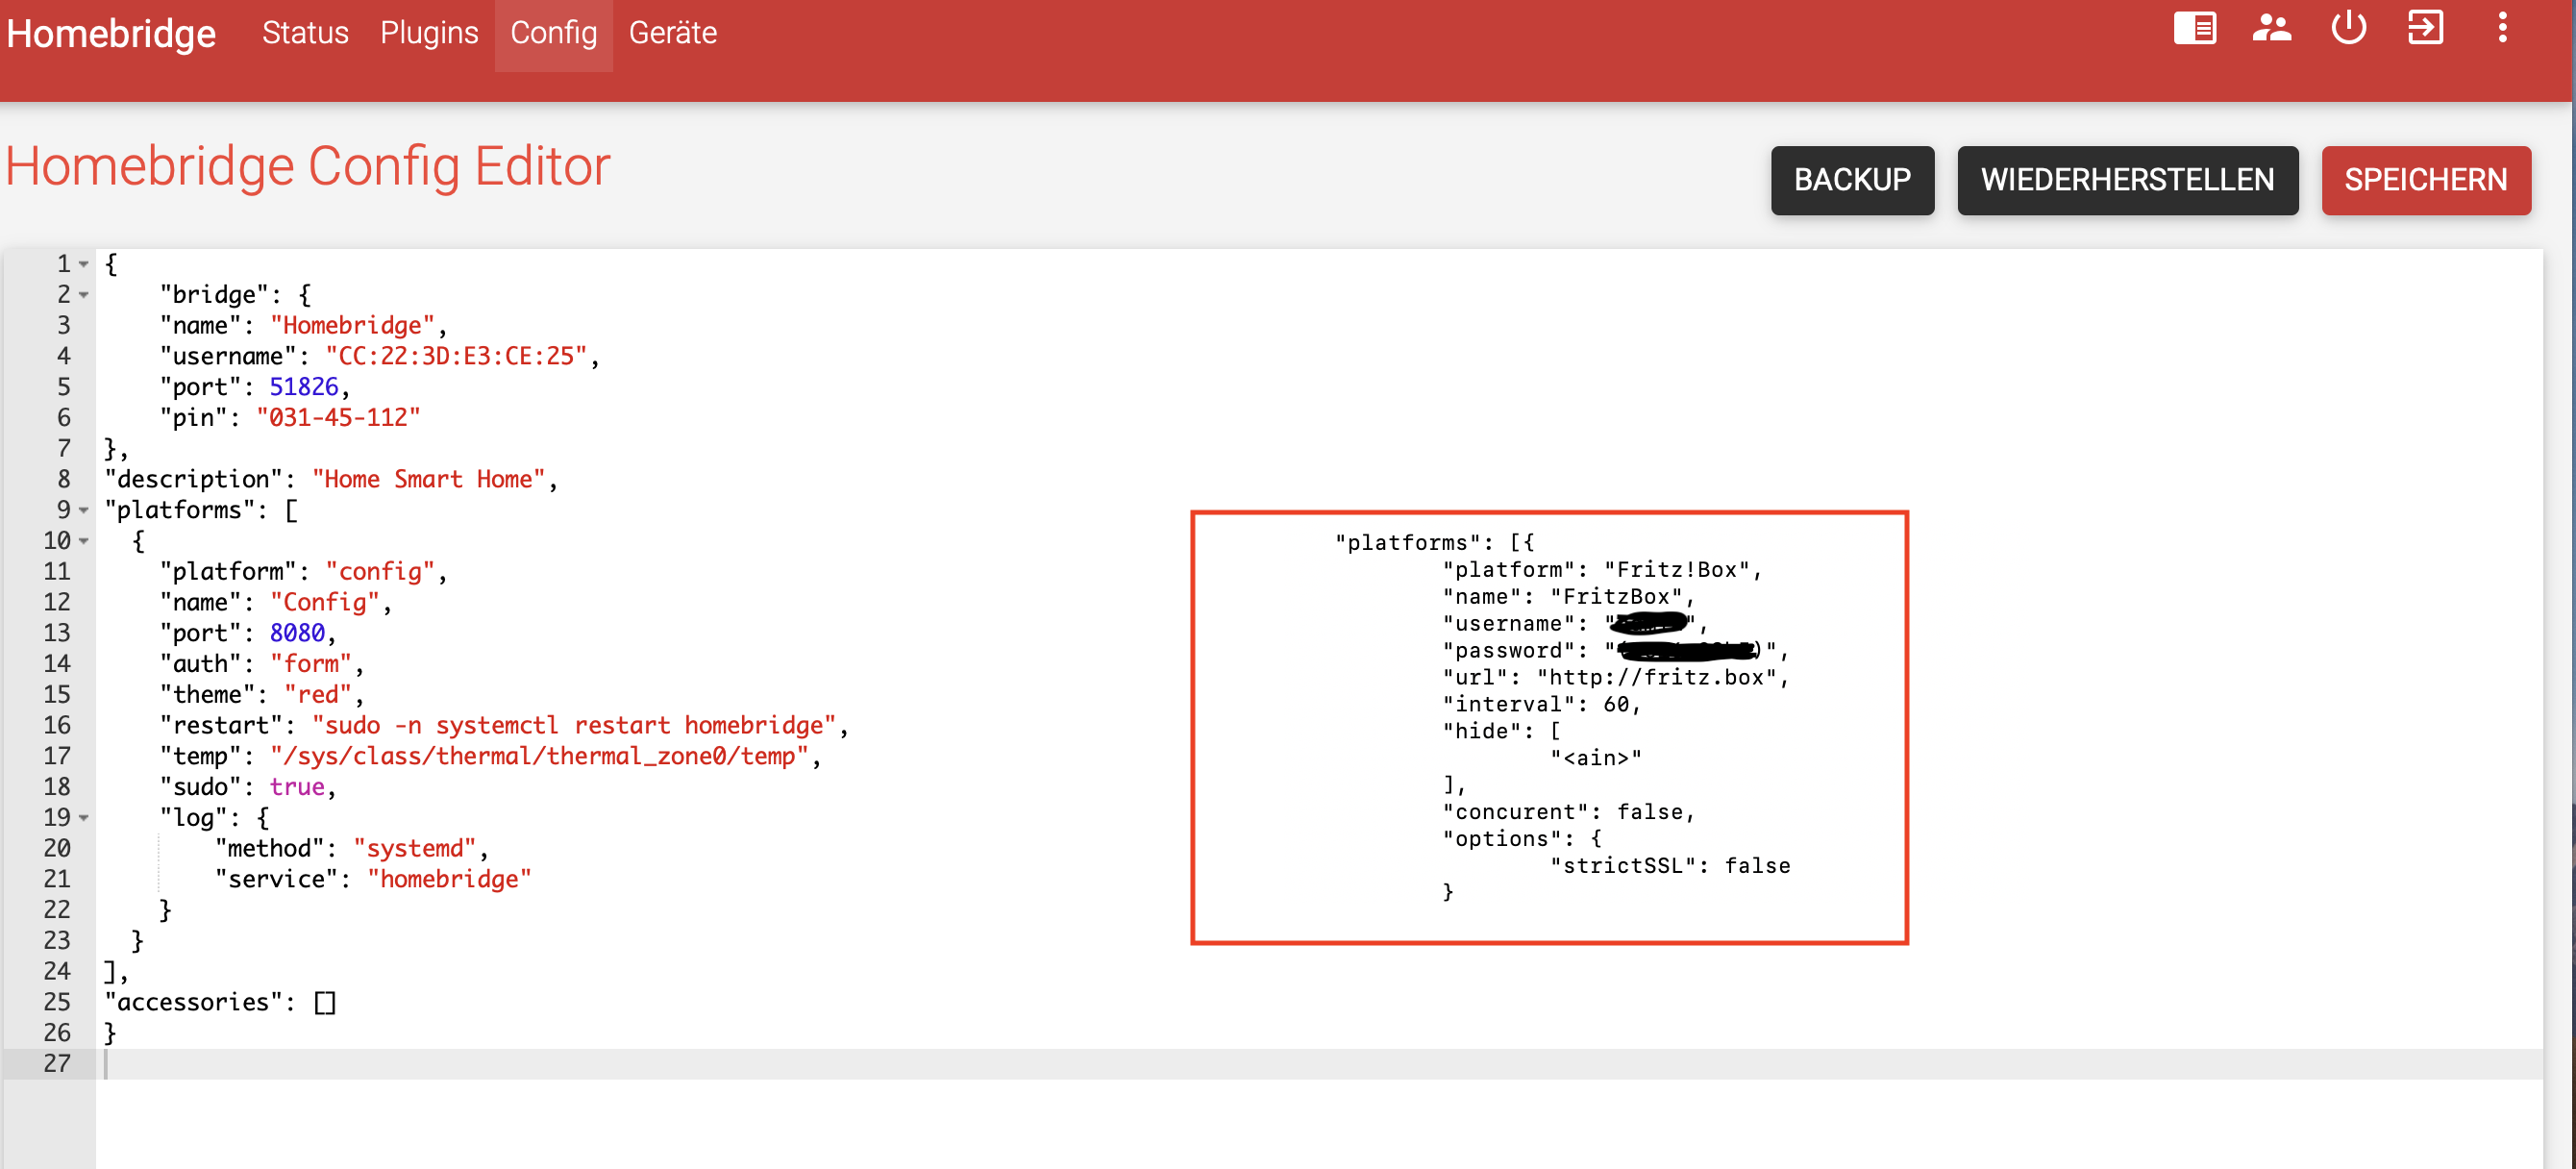This screenshot has width=2576, height=1169.
Task: Fold the log block on line 19
Action: (x=84, y=819)
